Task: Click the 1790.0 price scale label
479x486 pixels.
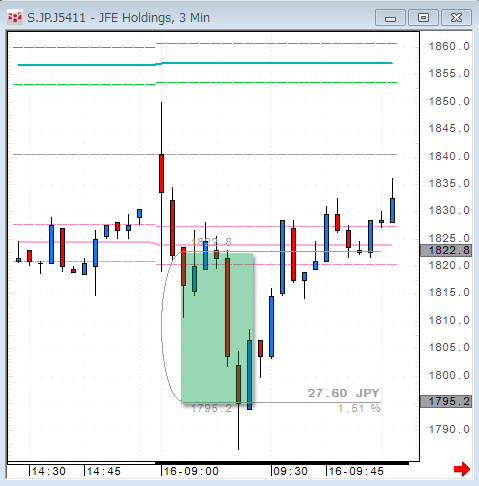Action: tap(449, 429)
